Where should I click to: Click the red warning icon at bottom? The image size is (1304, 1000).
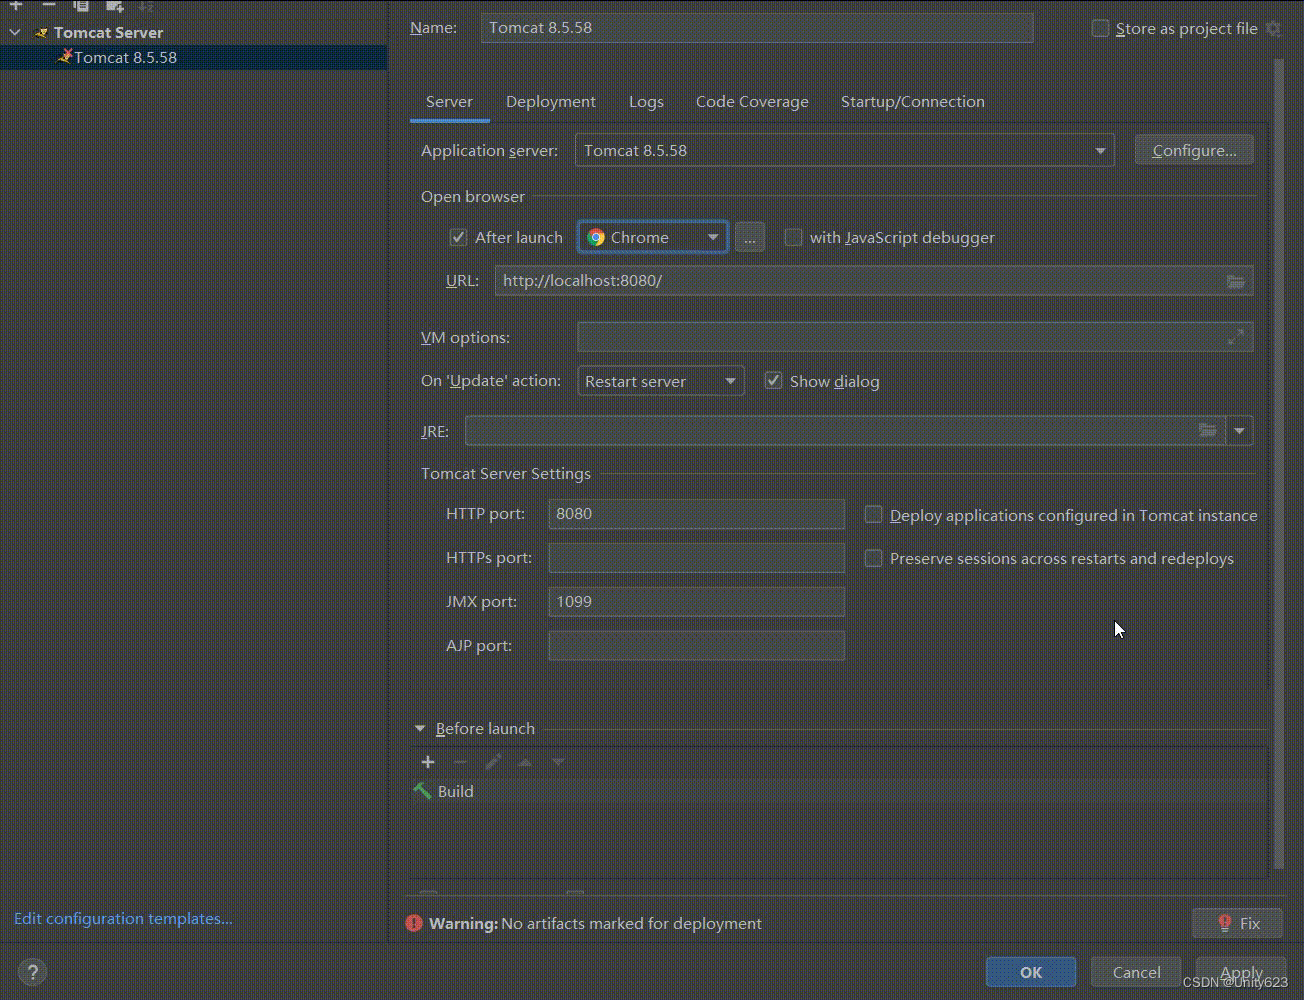point(414,923)
